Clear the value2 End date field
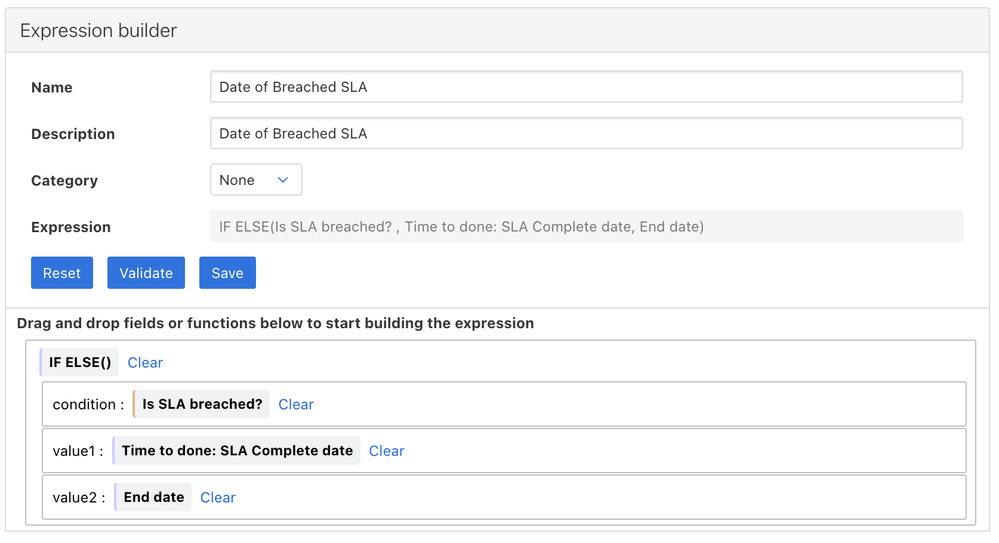The image size is (999, 543). tap(218, 498)
